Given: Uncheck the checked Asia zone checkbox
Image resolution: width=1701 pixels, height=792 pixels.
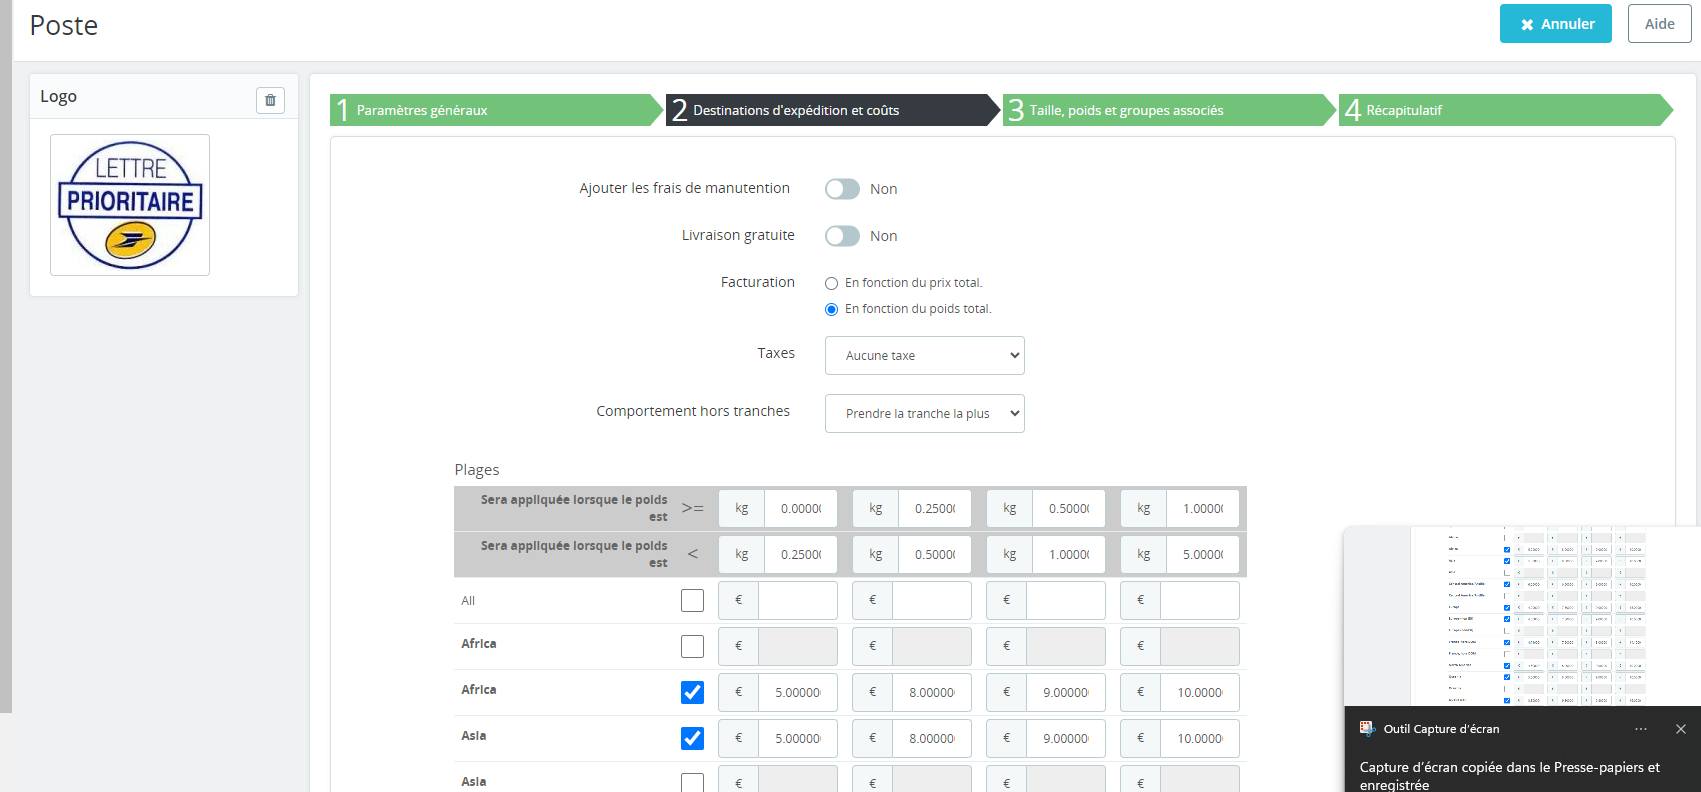Looking at the screenshot, I should coord(692,738).
